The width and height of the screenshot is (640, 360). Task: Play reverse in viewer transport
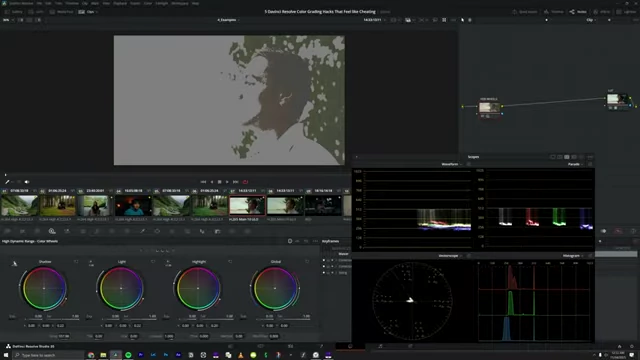click(212, 182)
